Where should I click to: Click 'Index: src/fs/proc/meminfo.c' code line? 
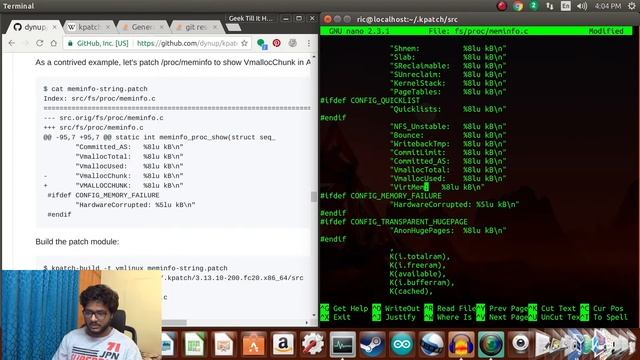[100, 99]
